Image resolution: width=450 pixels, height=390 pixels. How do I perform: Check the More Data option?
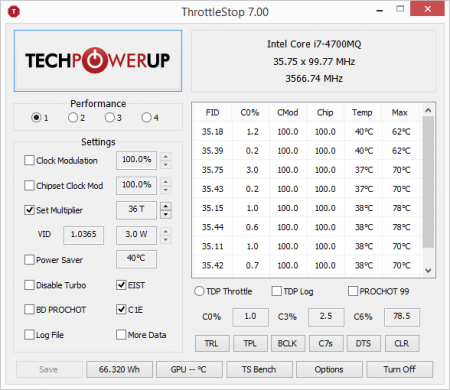[x=121, y=334]
